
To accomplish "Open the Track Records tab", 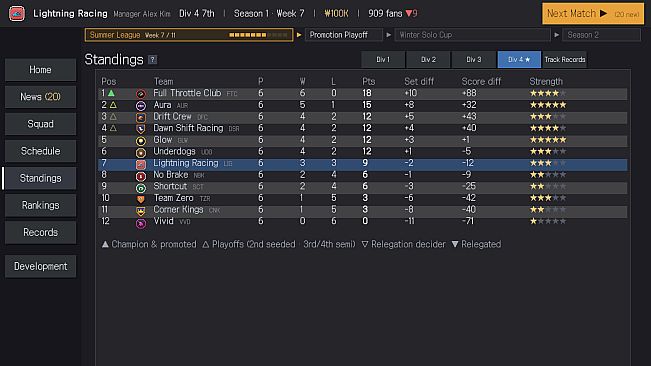I will 565,59.
